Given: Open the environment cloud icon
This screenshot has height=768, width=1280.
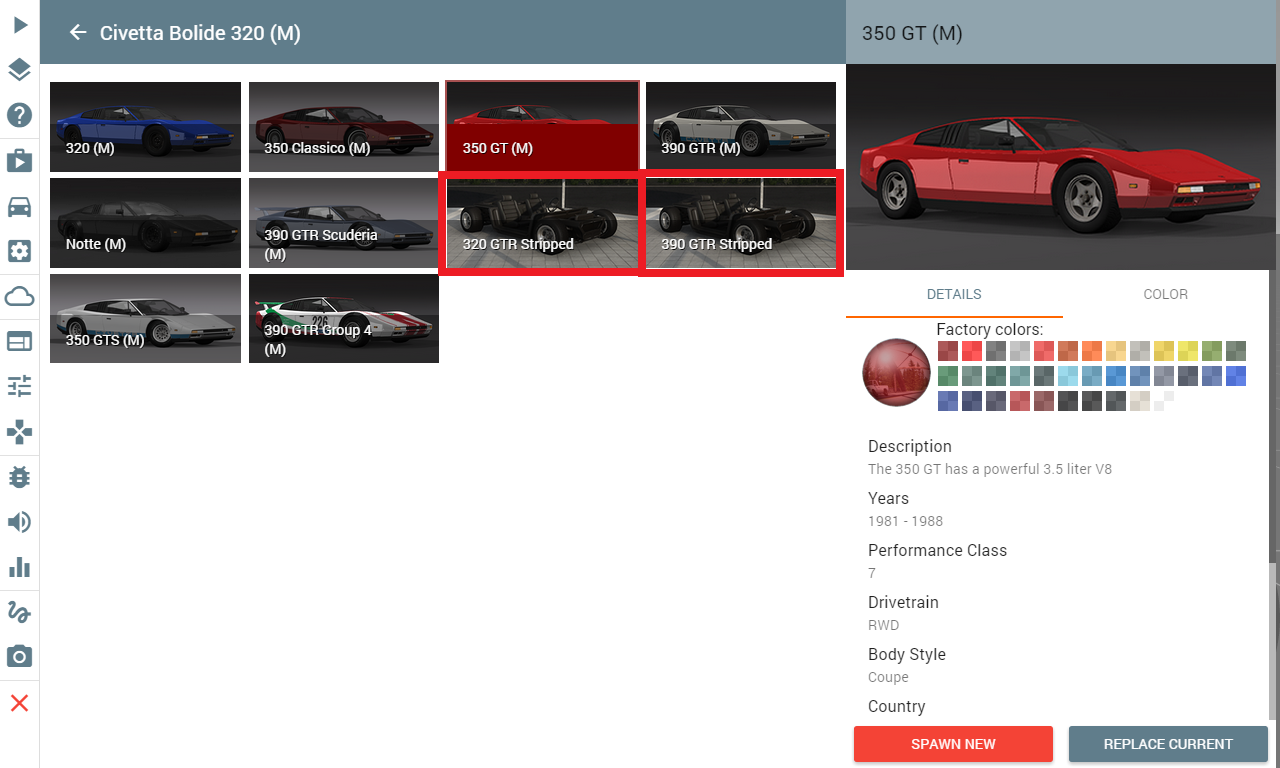Looking at the screenshot, I should (20, 296).
